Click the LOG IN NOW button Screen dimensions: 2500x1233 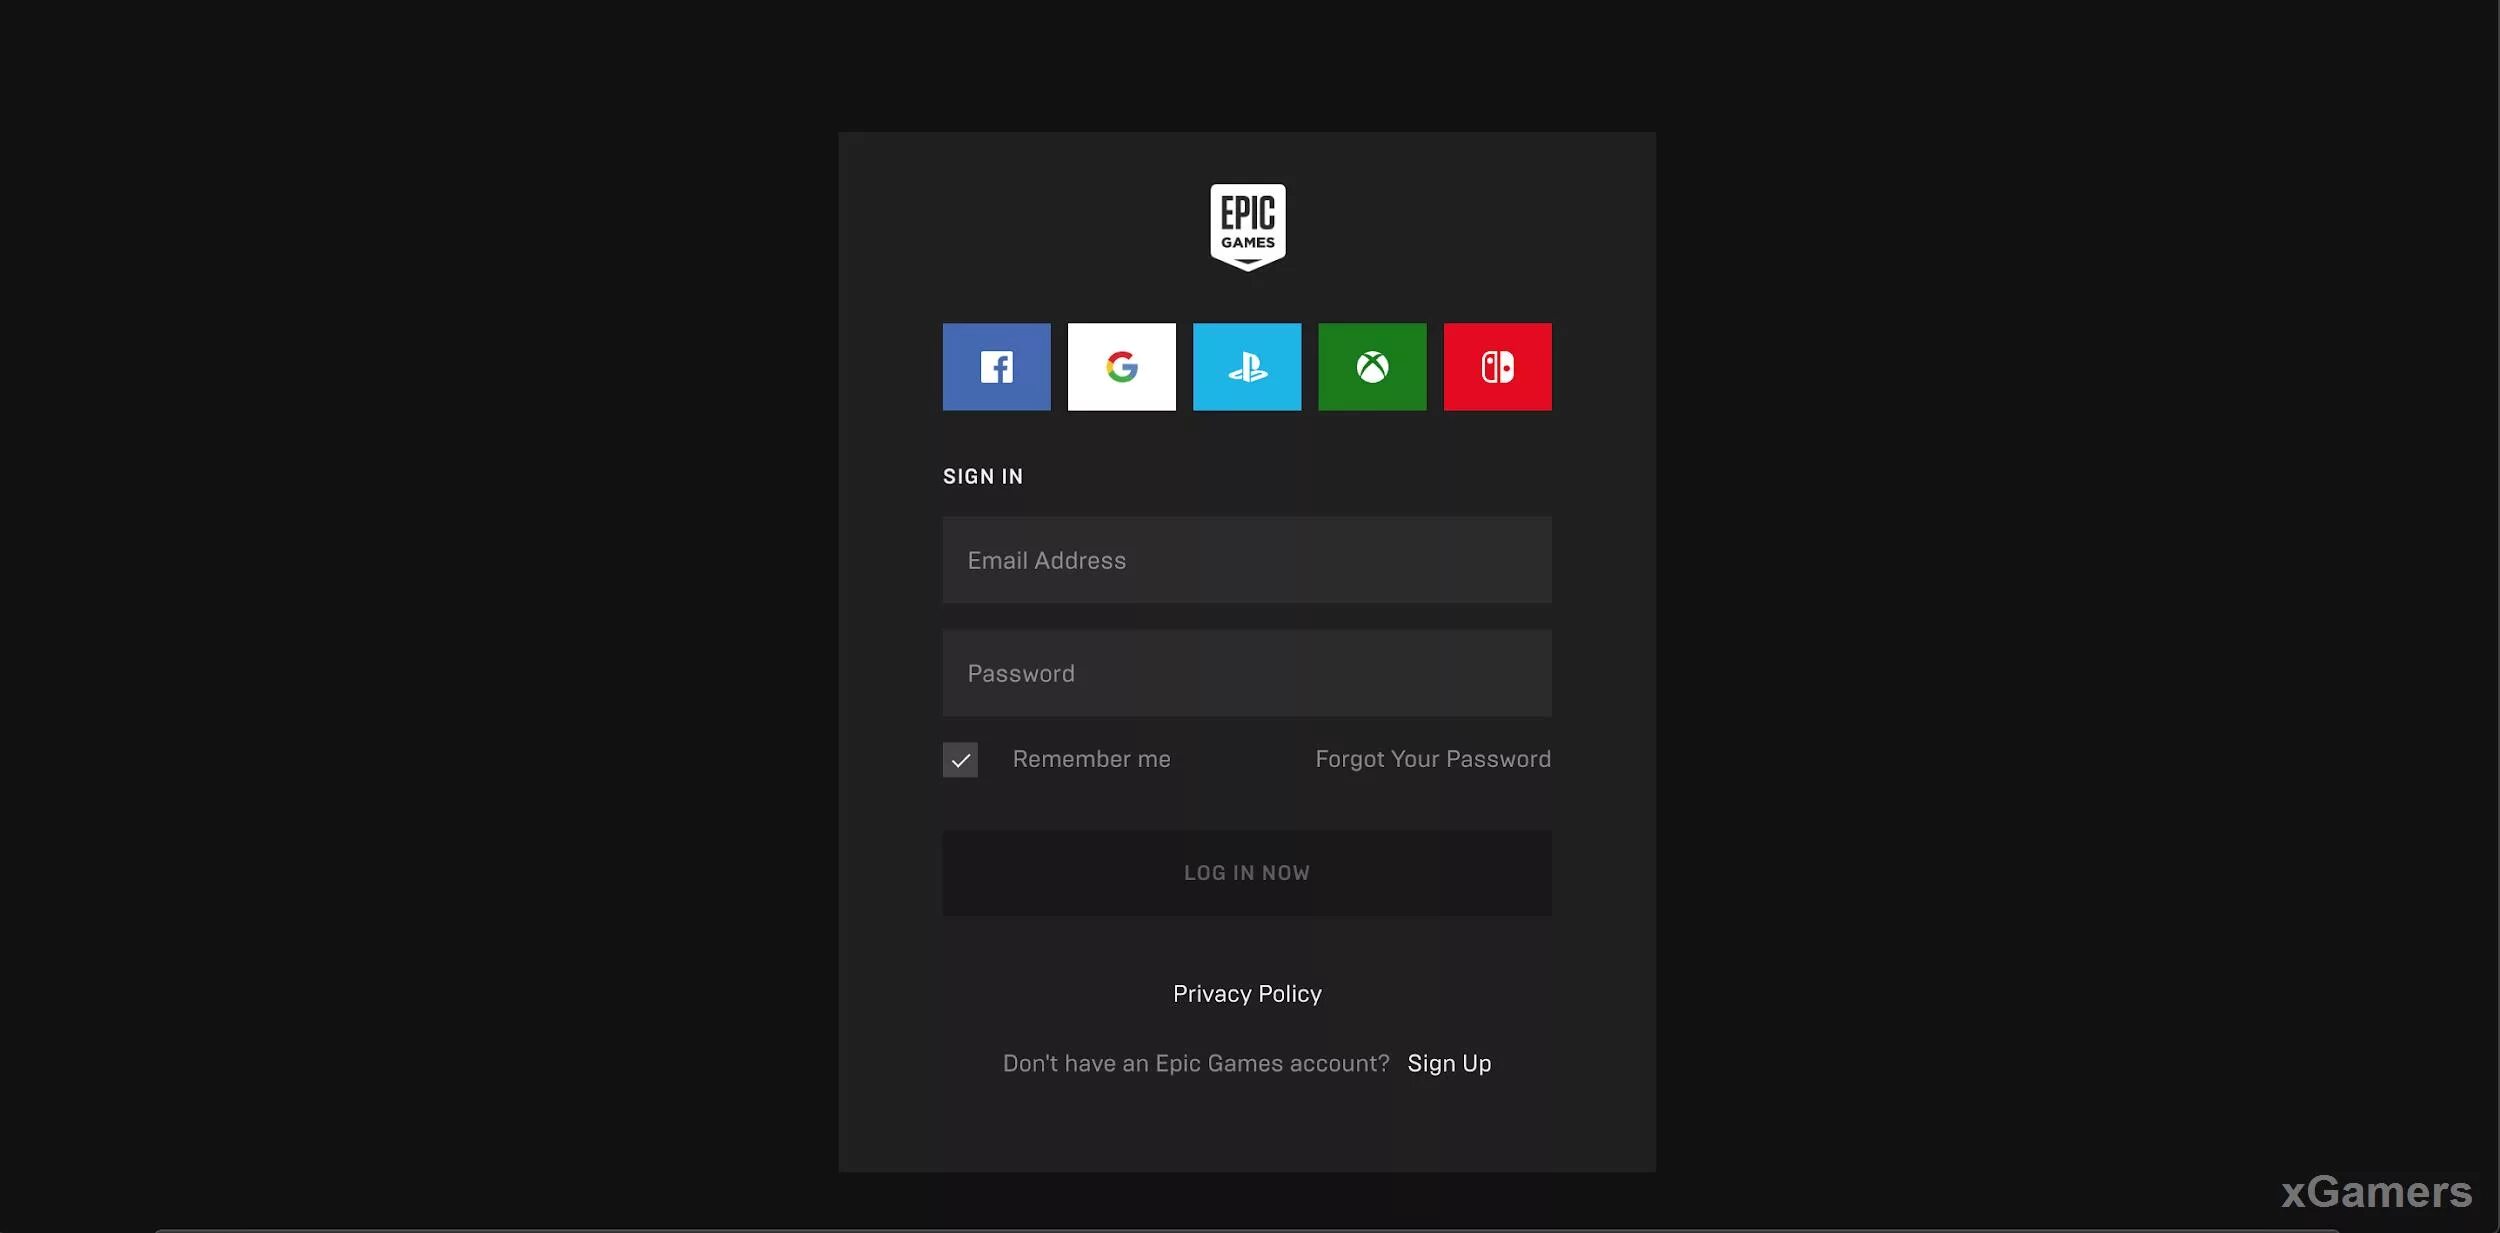point(1247,873)
